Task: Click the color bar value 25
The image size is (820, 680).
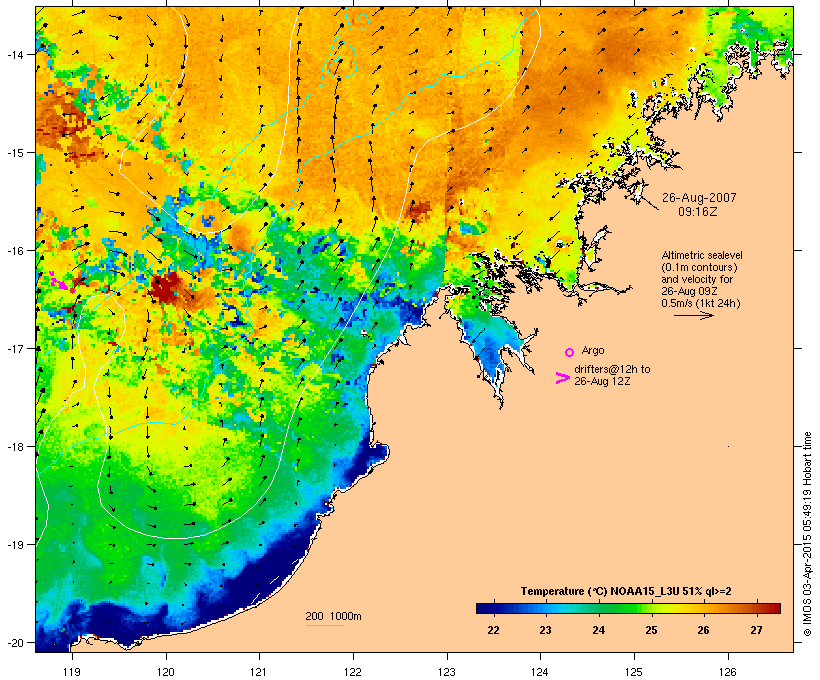Action: pos(651,630)
